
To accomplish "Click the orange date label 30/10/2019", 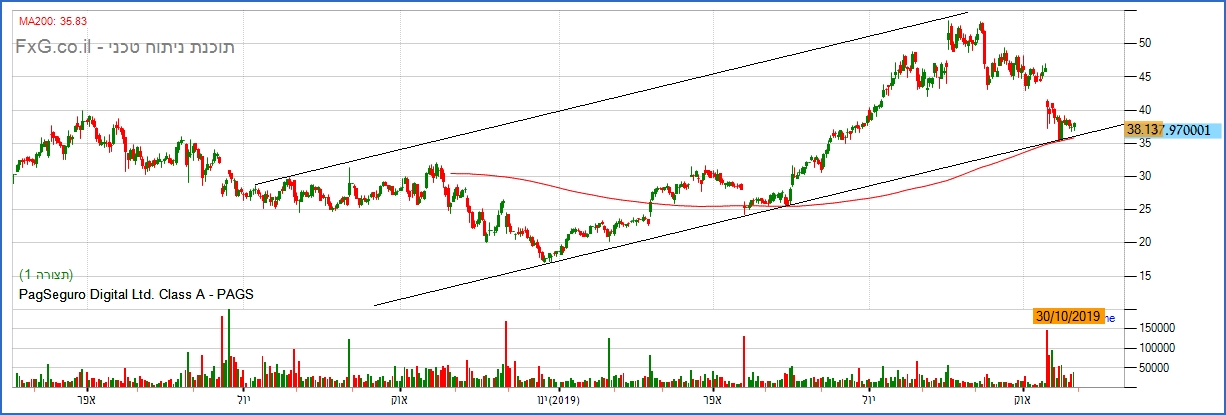I will [1069, 317].
